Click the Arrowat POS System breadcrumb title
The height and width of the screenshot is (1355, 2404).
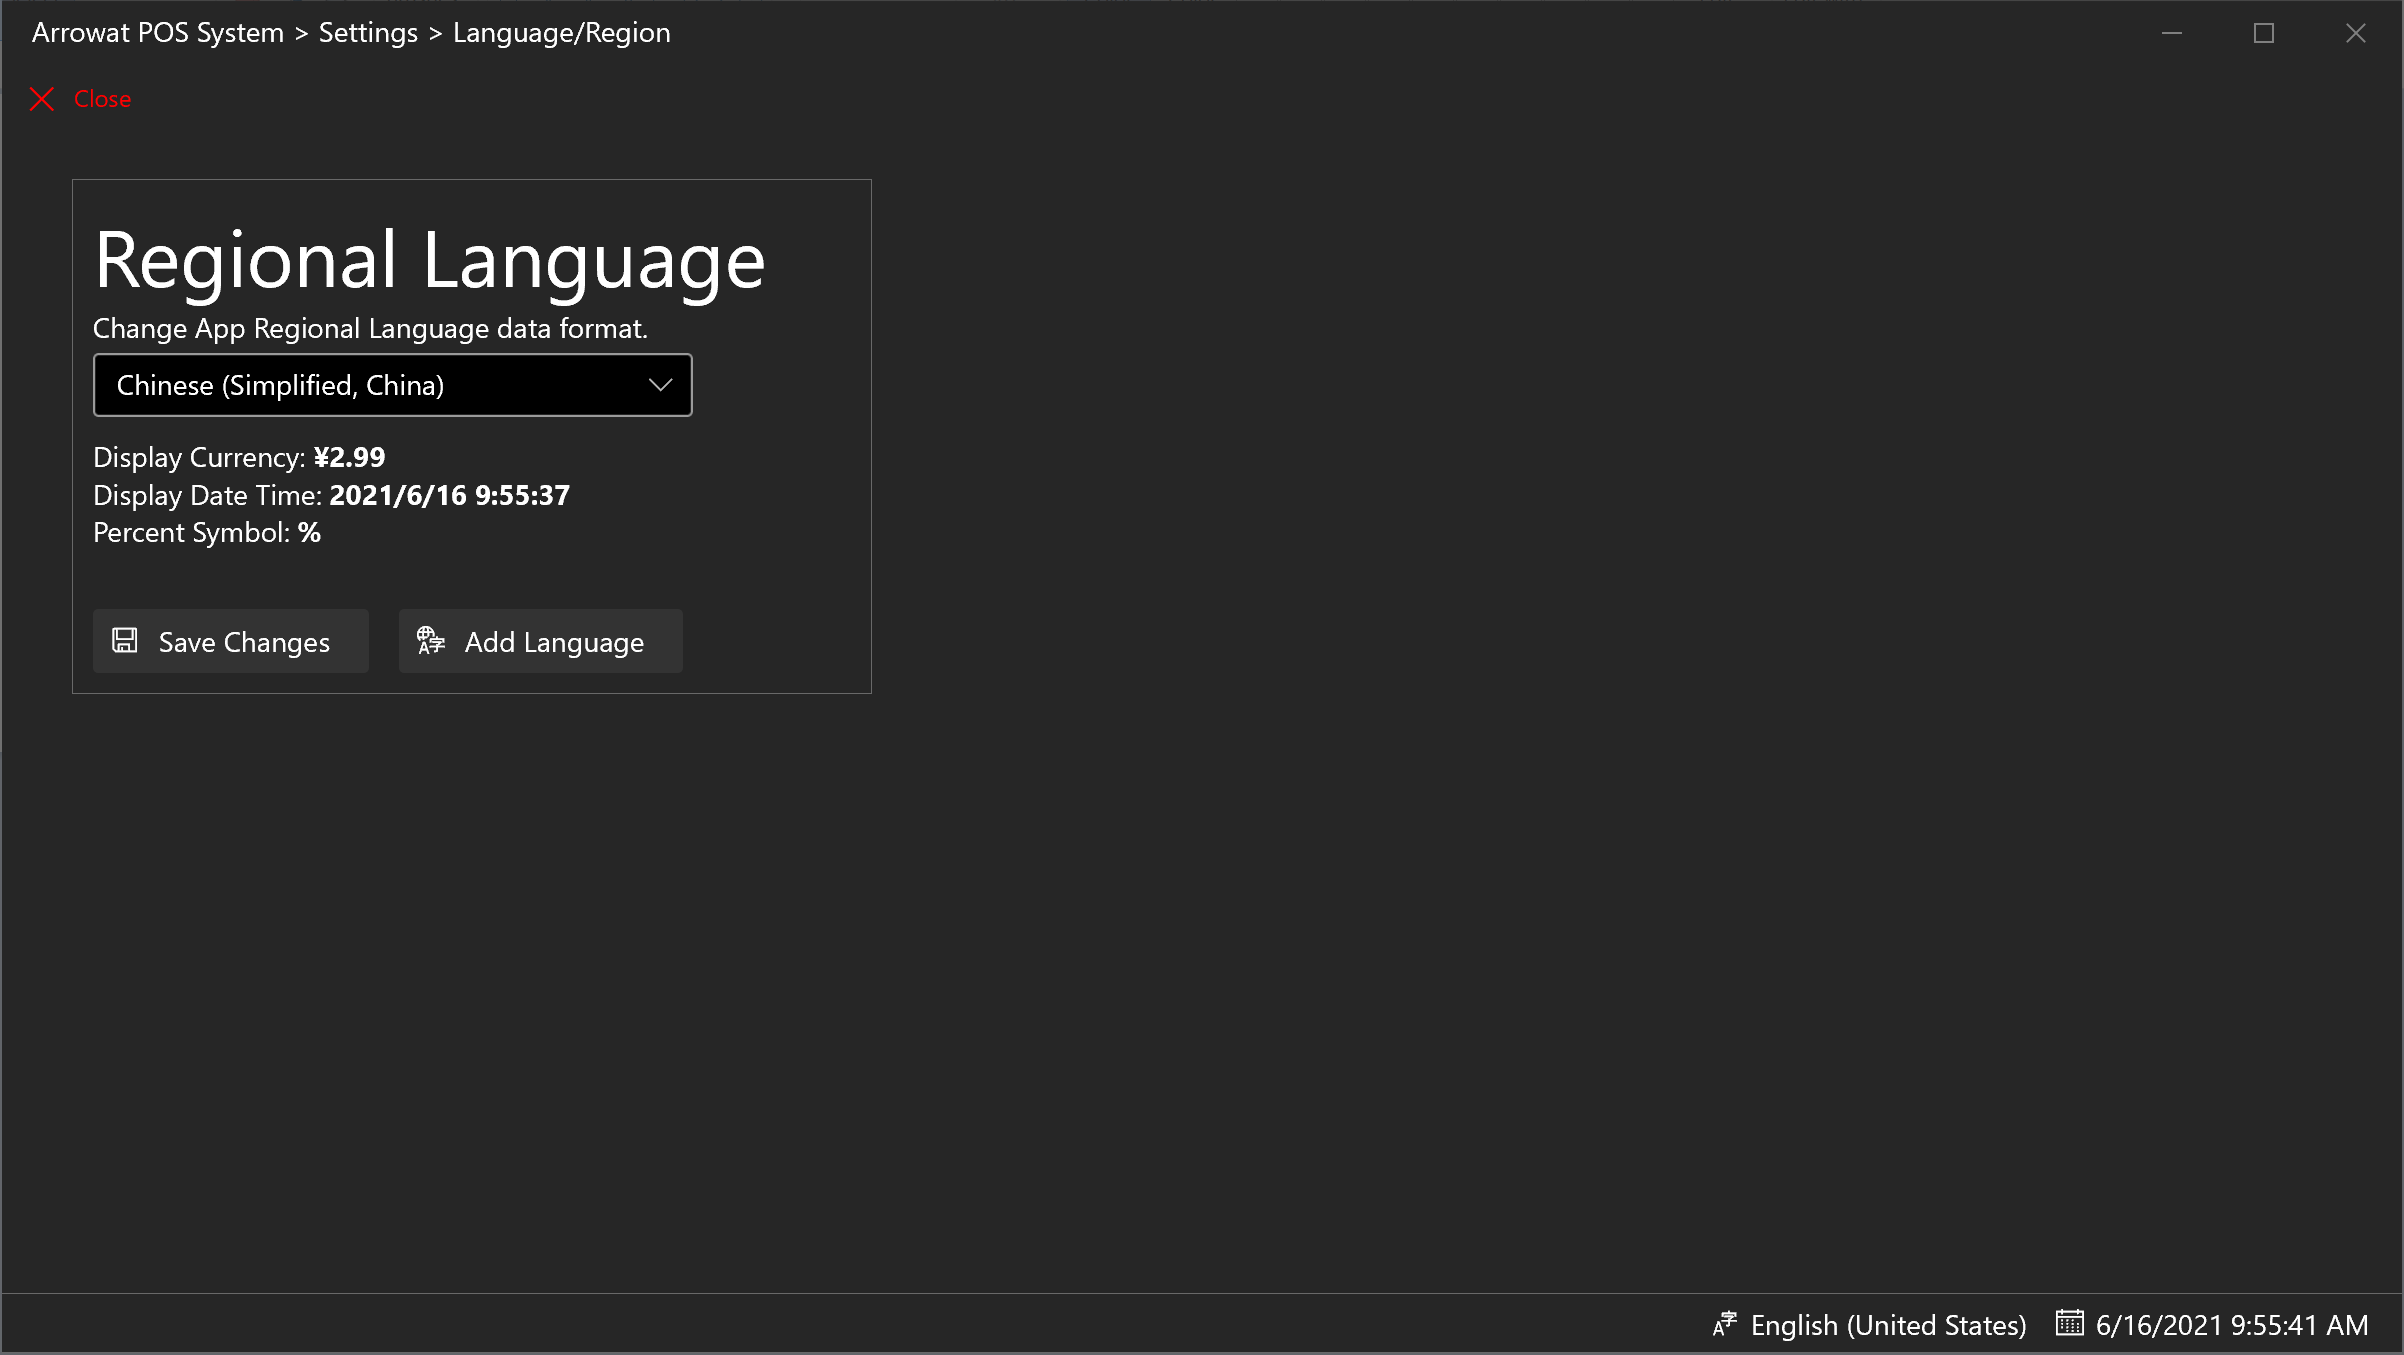click(x=158, y=33)
